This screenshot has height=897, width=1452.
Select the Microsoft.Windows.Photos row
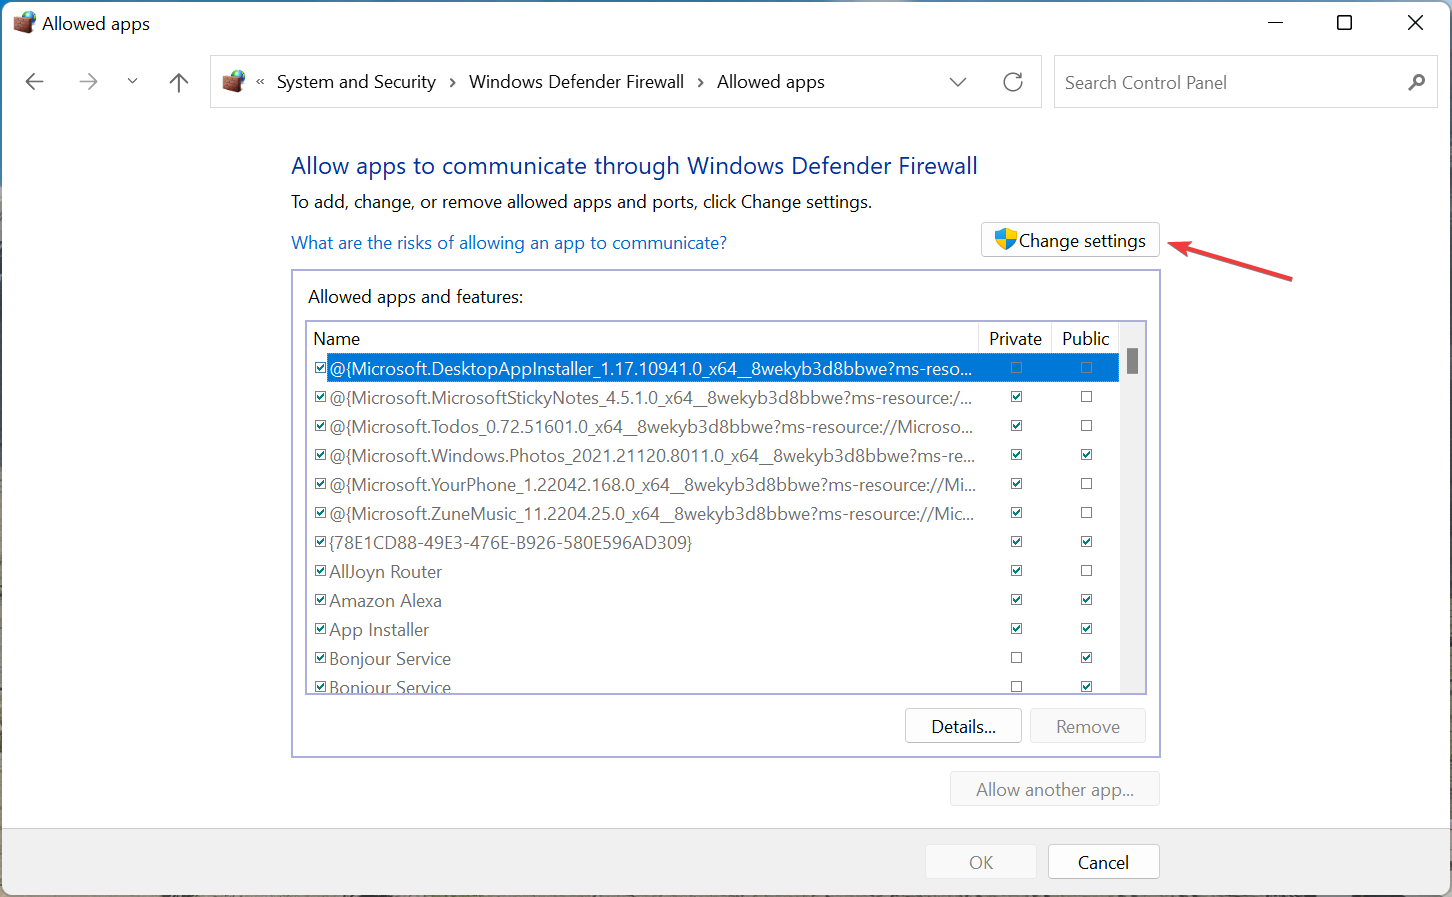click(x=713, y=455)
